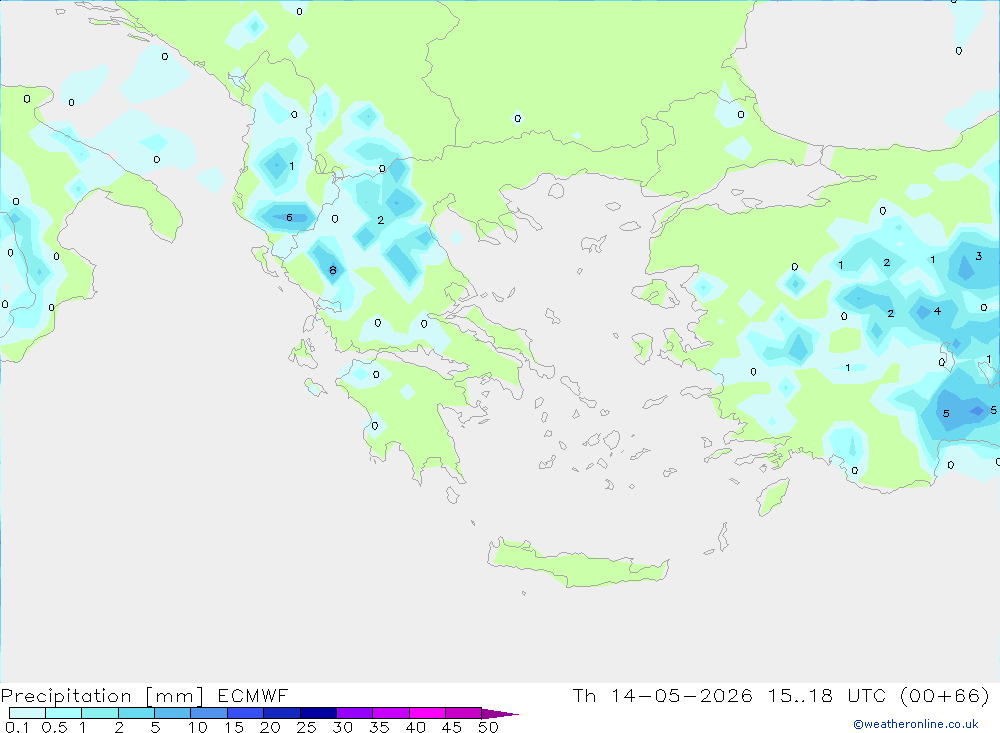Click the island of Crete on map
Viewport: 1000px width, 733px height.
578,563
